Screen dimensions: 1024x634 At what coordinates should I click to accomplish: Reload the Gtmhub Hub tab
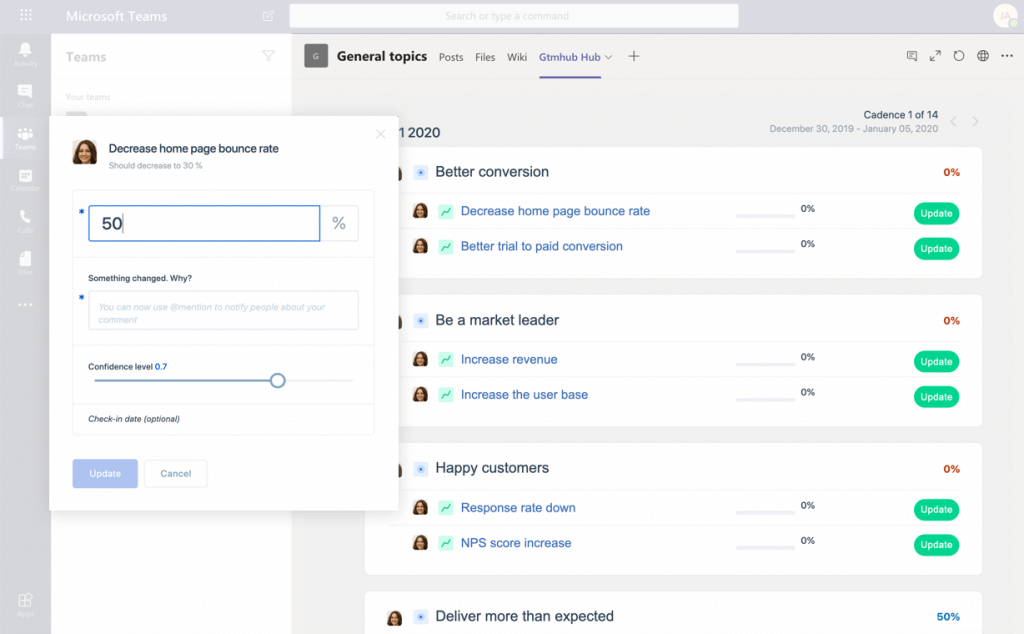(959, 56)
